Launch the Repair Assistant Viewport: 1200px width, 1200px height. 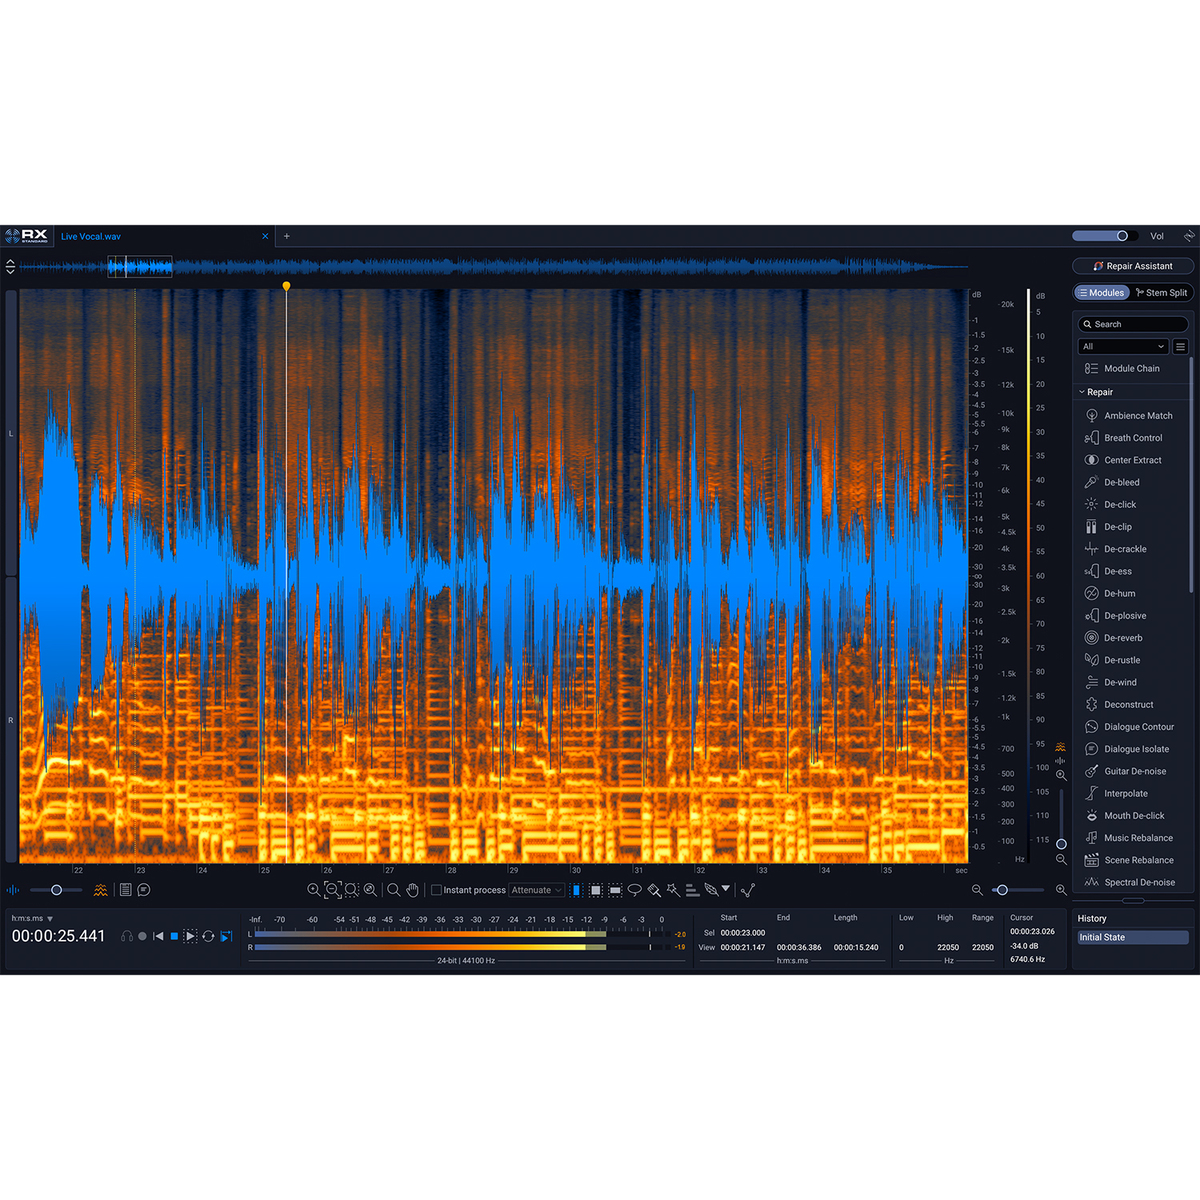[1133, 266]
